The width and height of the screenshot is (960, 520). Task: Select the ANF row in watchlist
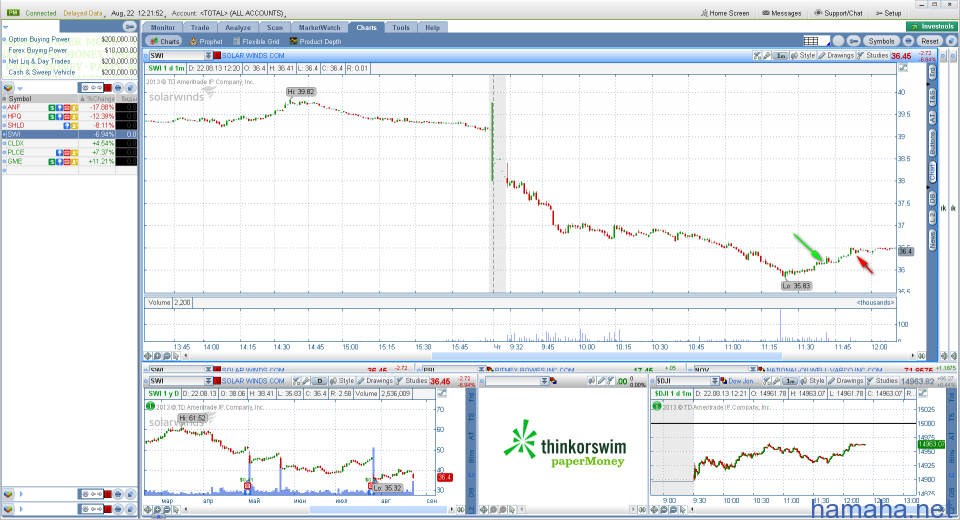click(69, 107)
